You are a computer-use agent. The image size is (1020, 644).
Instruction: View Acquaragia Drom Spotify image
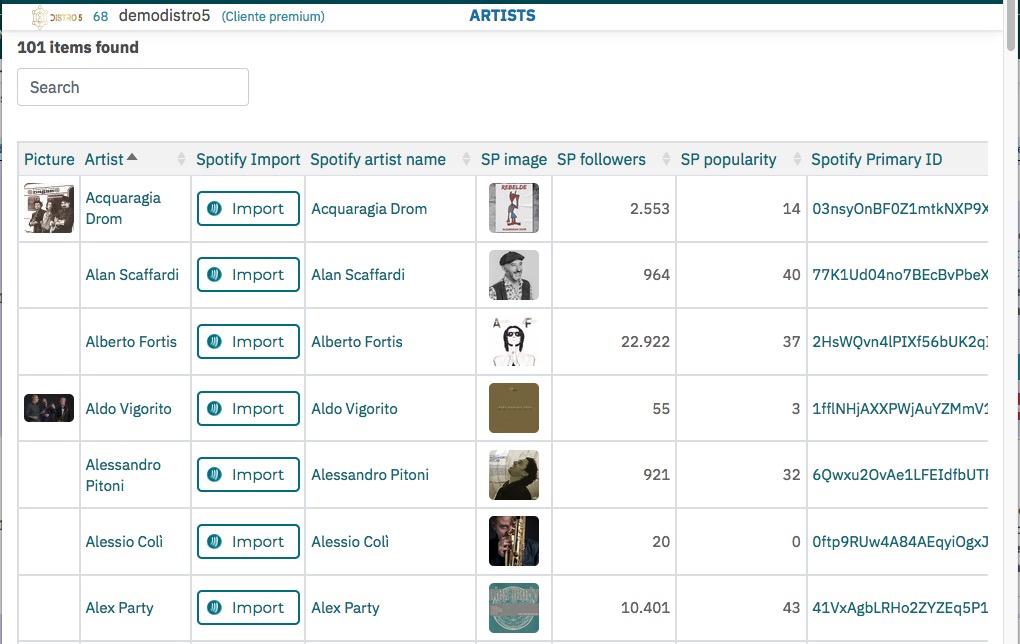point(514,208)
